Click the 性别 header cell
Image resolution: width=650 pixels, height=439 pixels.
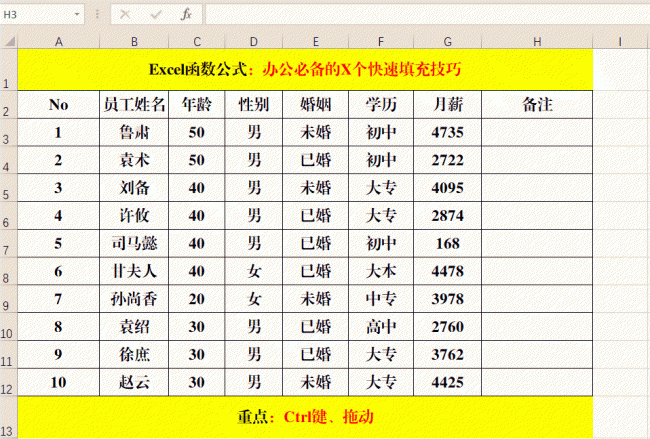(x=254, y=104)
